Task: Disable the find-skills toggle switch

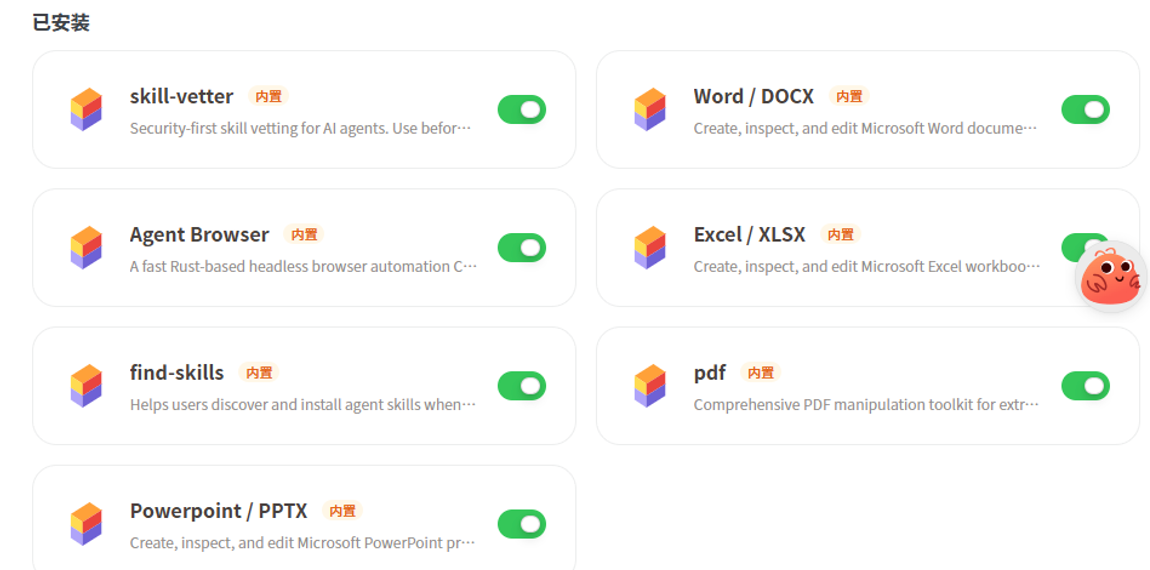Action: (521, 385)
